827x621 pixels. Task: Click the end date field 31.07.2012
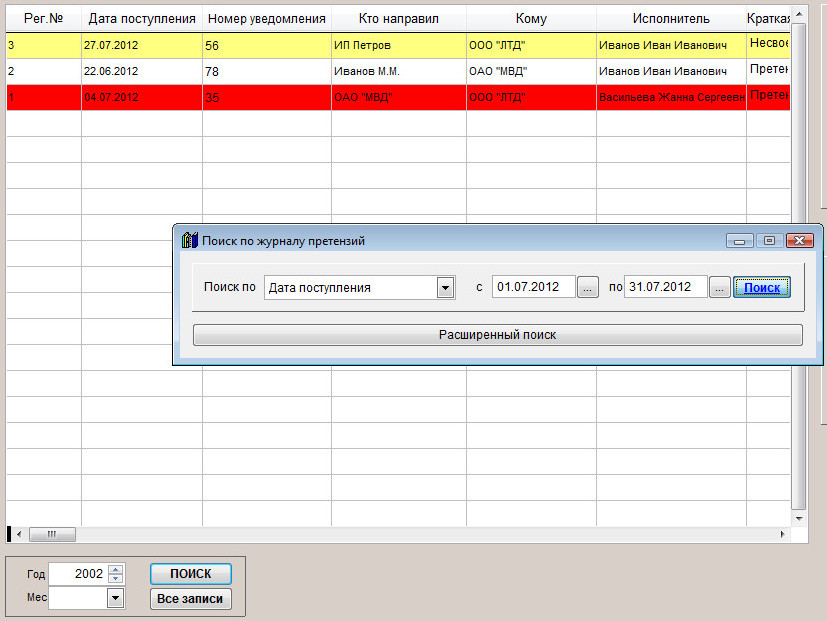click(665, 287)
